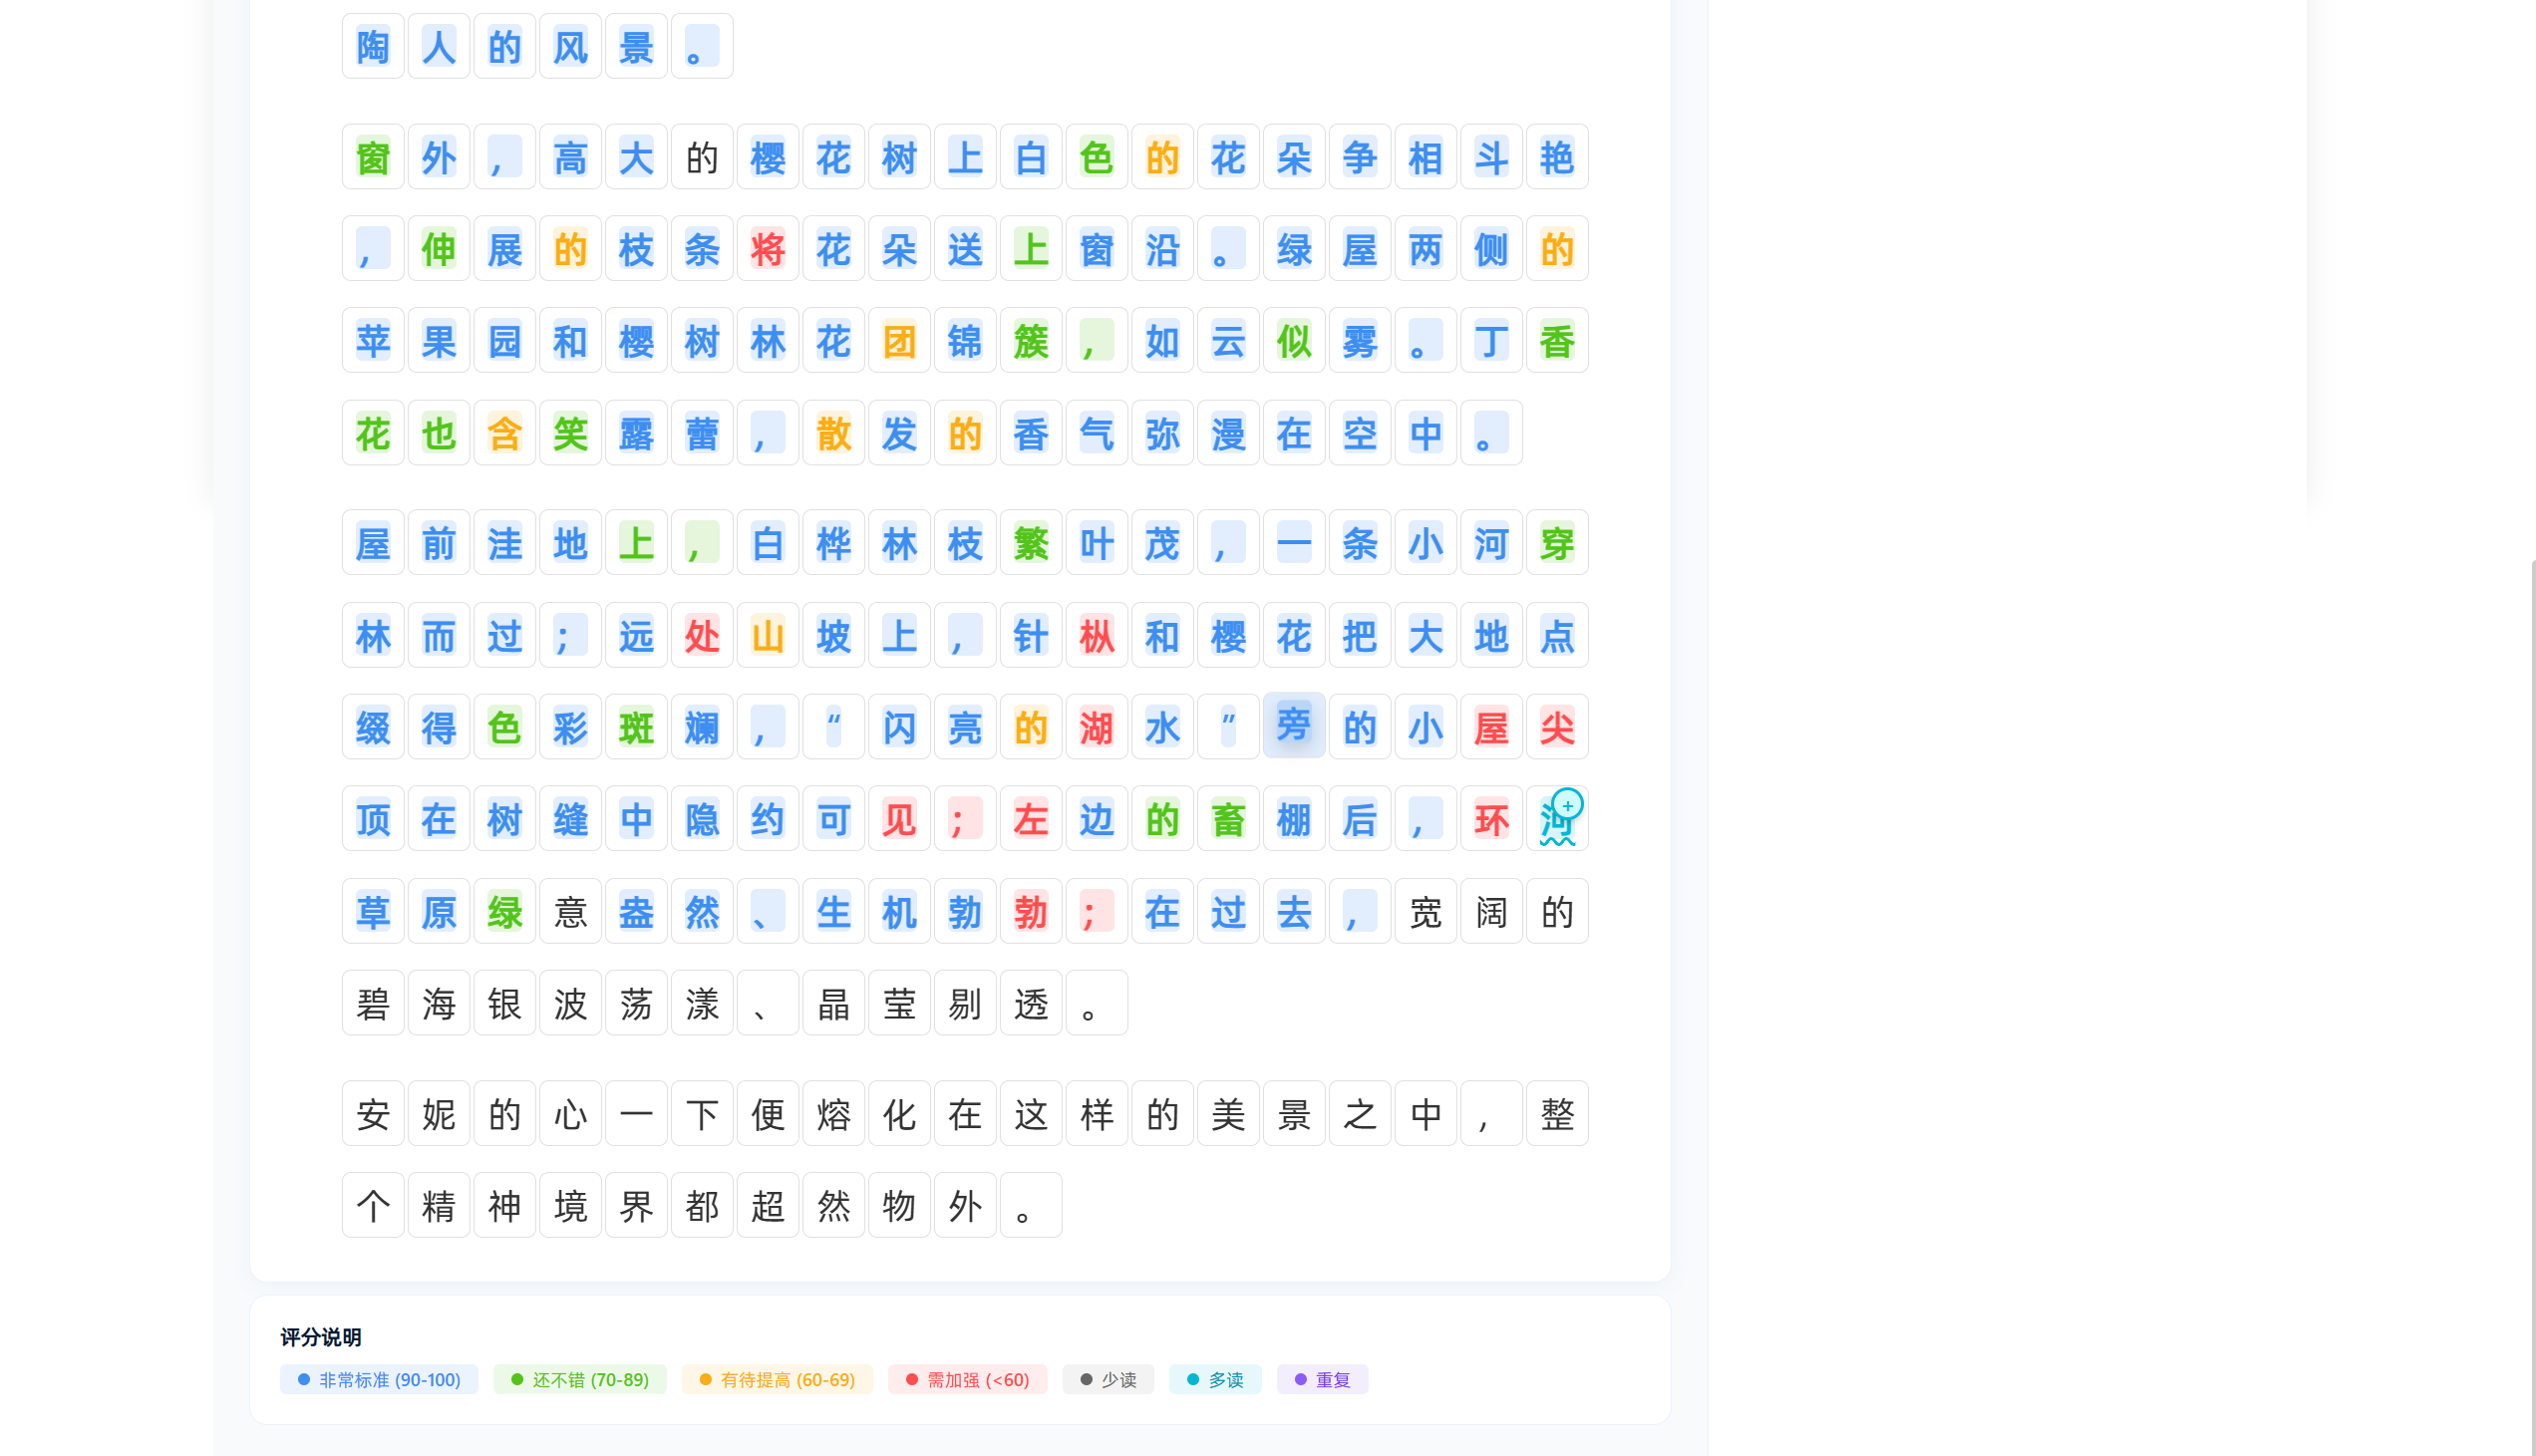Click the blue 陶 character tile

point(373,46)
